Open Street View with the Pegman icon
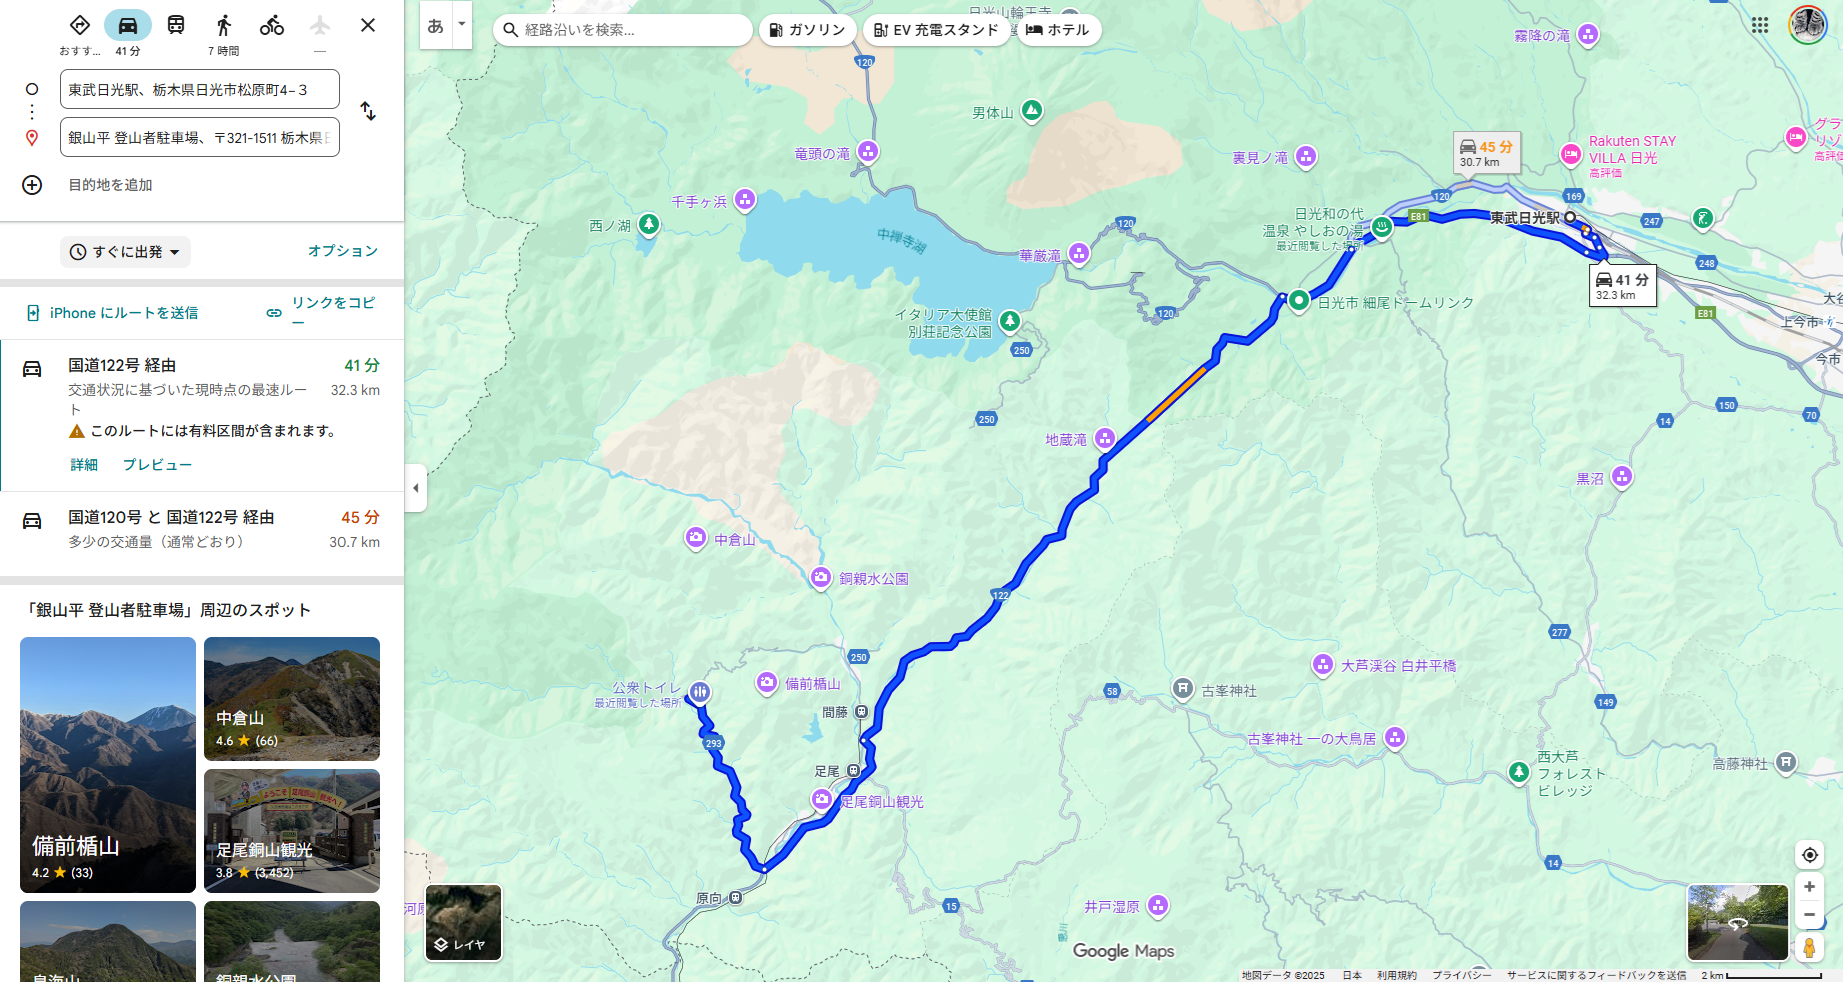Viewport: 1843px width, 982px height. (x=1809, y=947)
